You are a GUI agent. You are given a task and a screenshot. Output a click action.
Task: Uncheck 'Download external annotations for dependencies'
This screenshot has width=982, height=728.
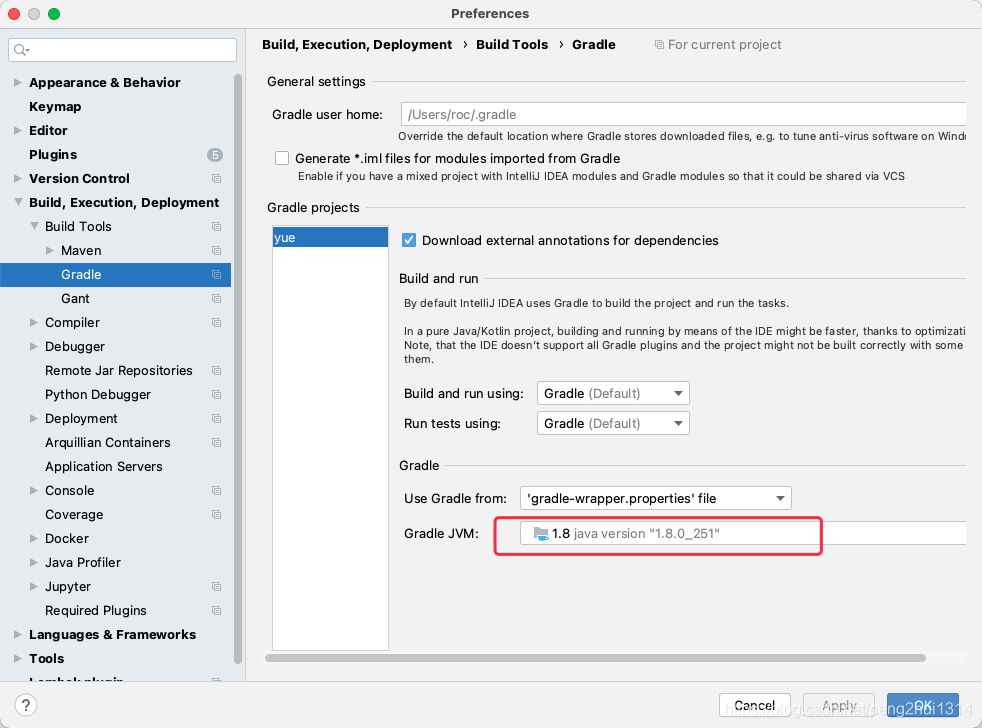pyautogui.click(x=409, y=240)
